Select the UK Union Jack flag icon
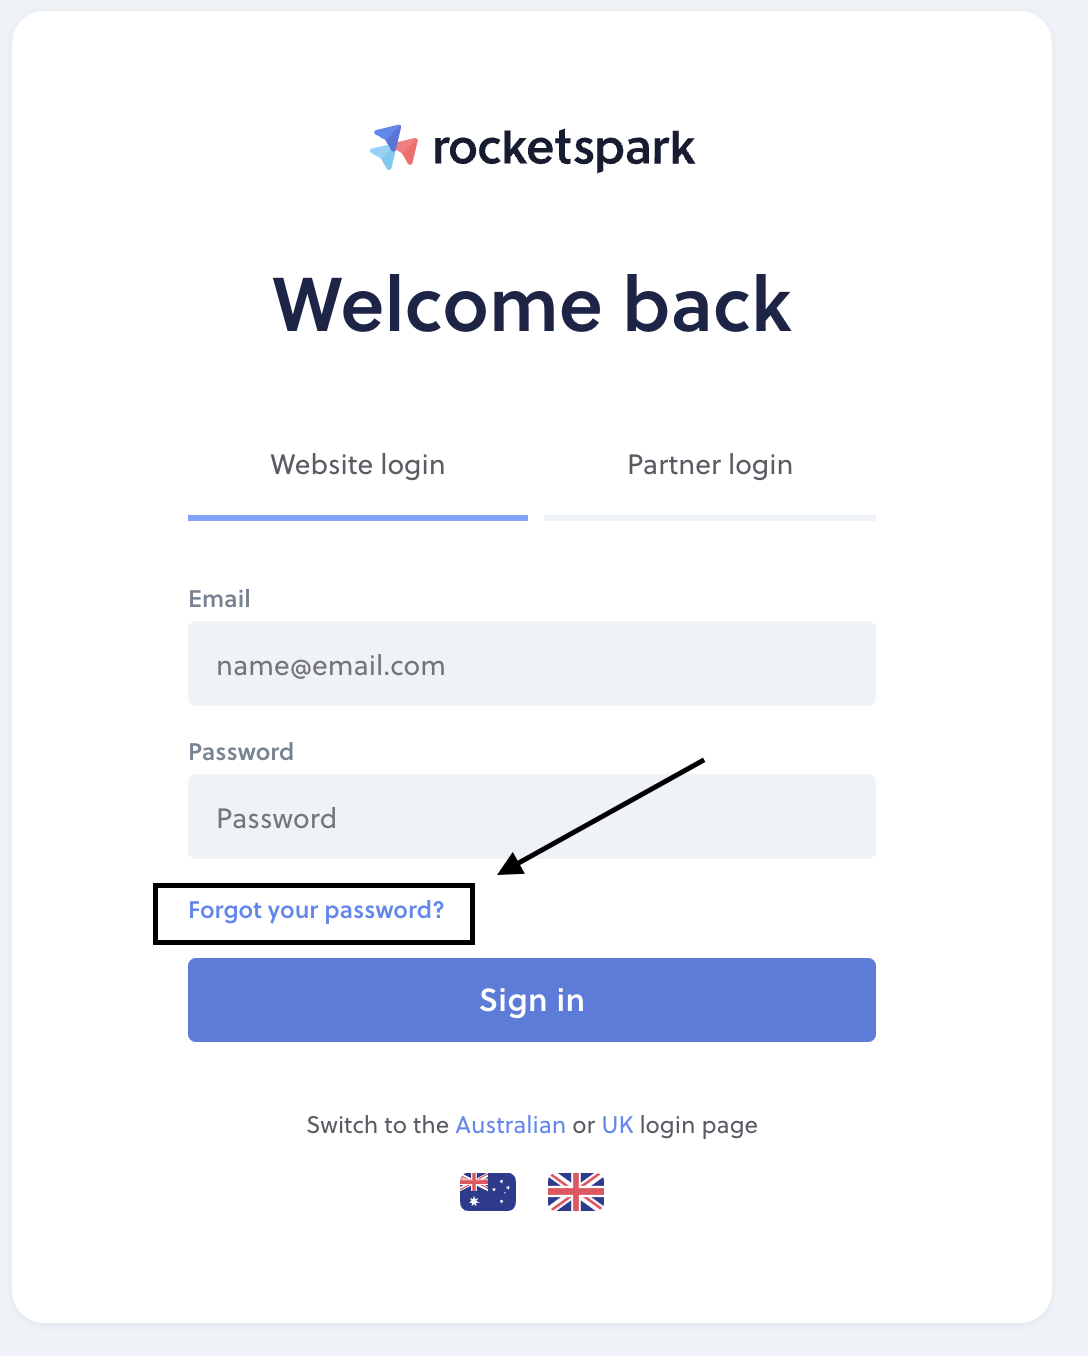1088x1356 pixels. 576,1192
